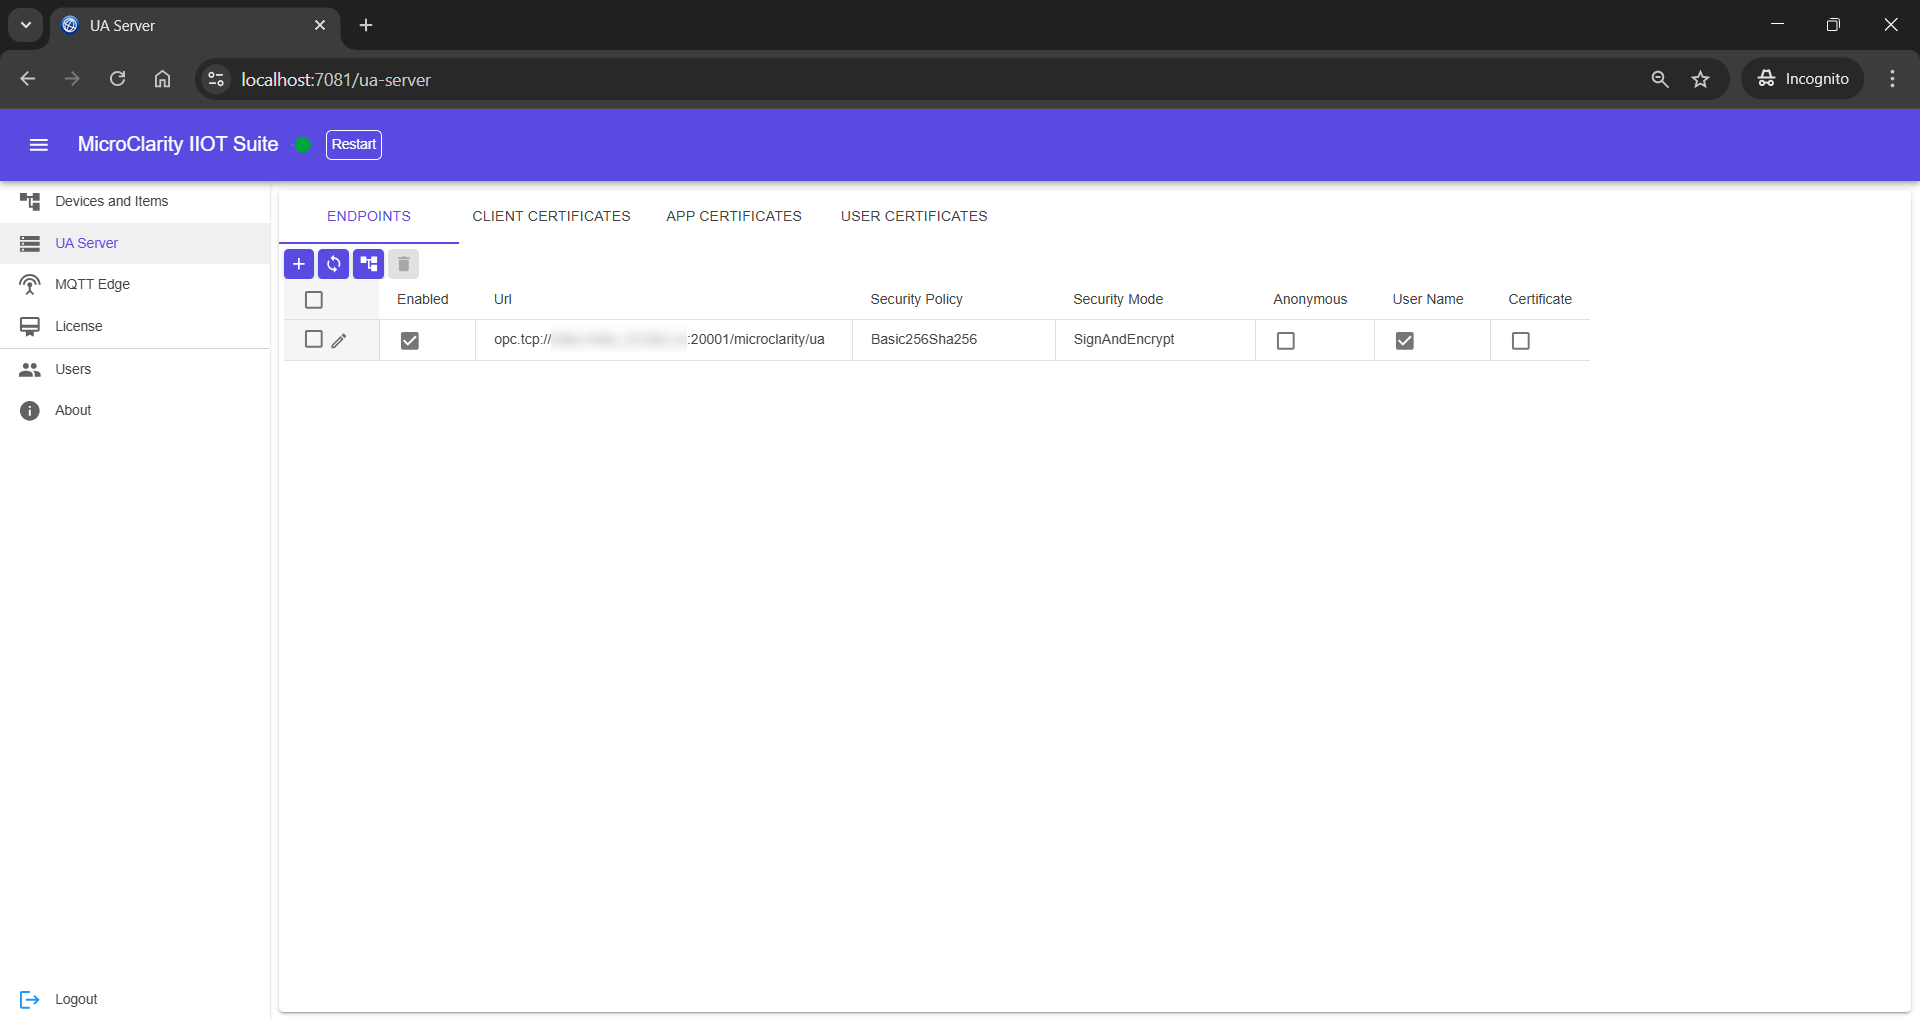The height and width of the screenshot is (1020, 1920).
Task: Open the USER CERTIFICATES tab
Action: point(913,216)
